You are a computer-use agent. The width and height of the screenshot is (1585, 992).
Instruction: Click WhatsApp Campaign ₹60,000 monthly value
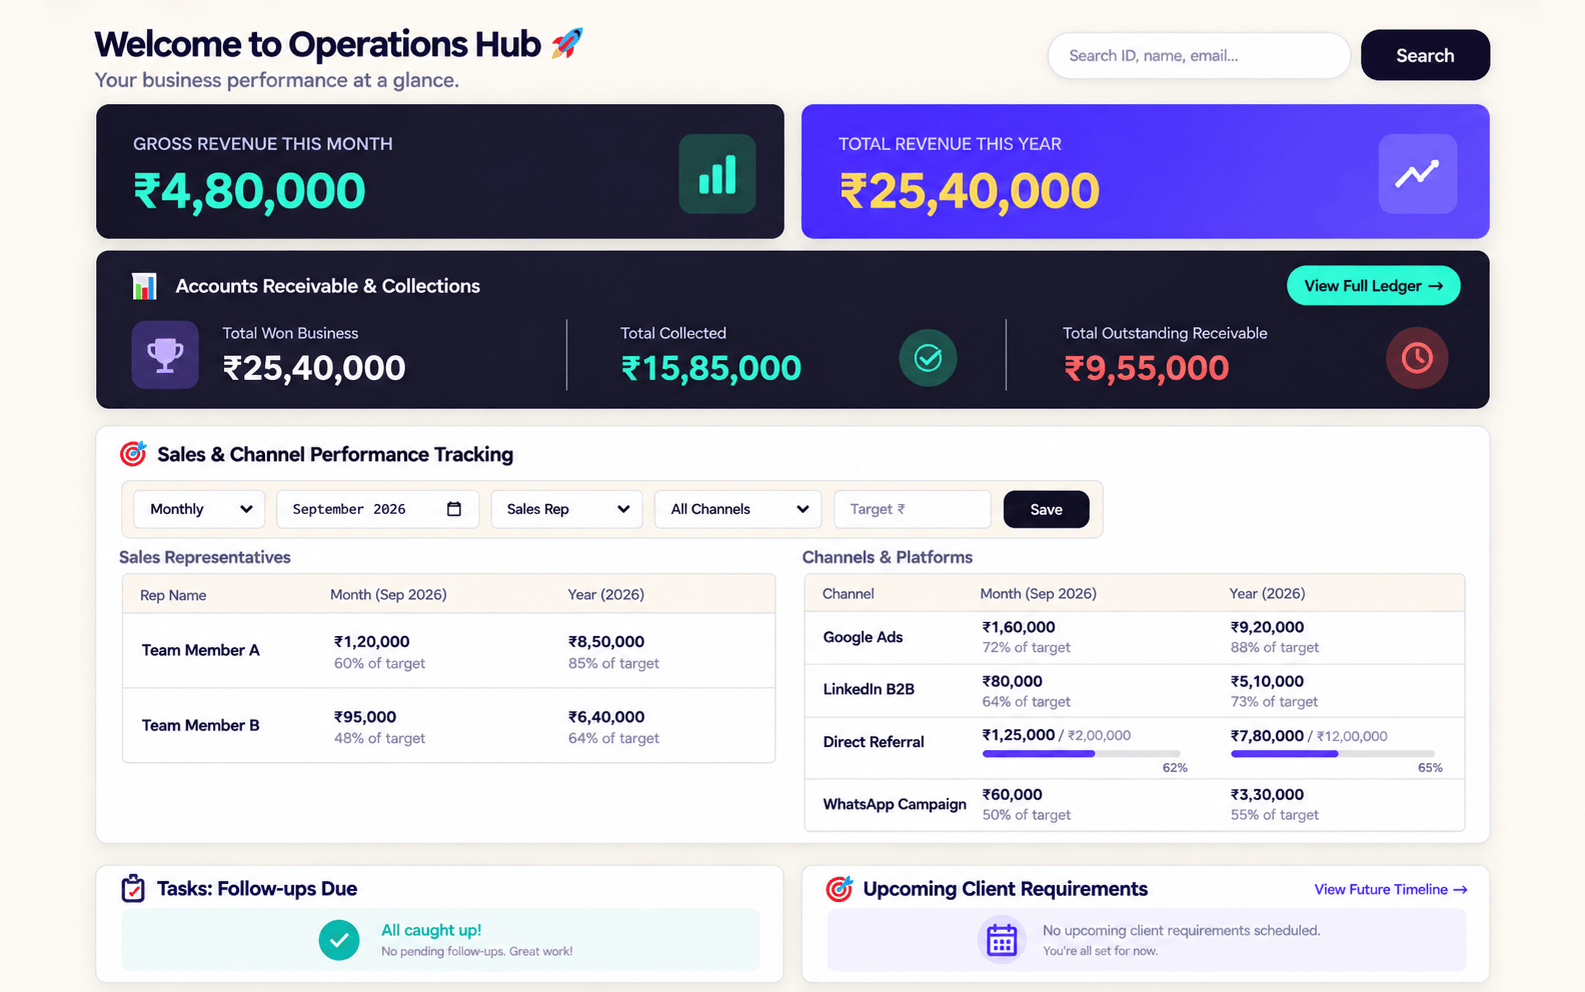coord(1012,794)
